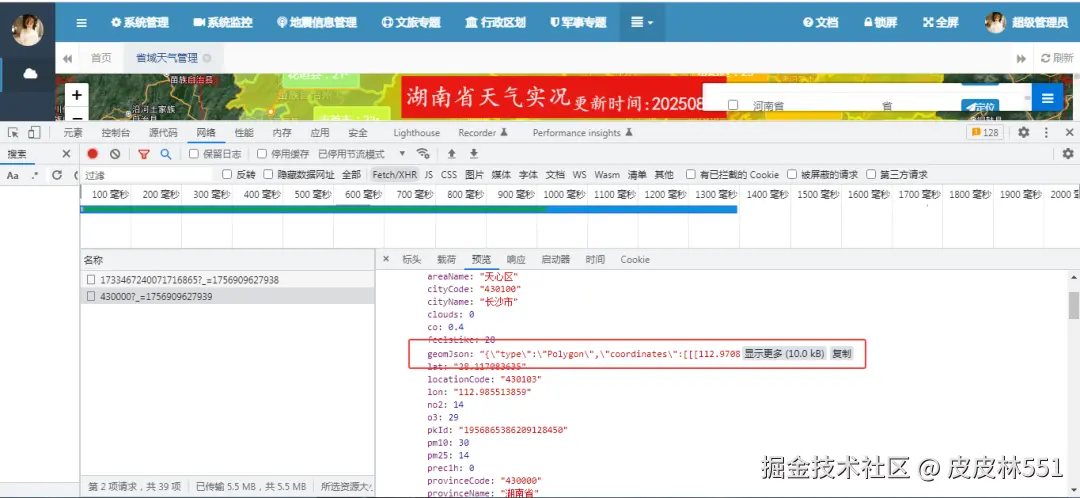Enable the 停用缓存 checkbox
Screen dimensions: 1080x498
click(x=262, y=154)
